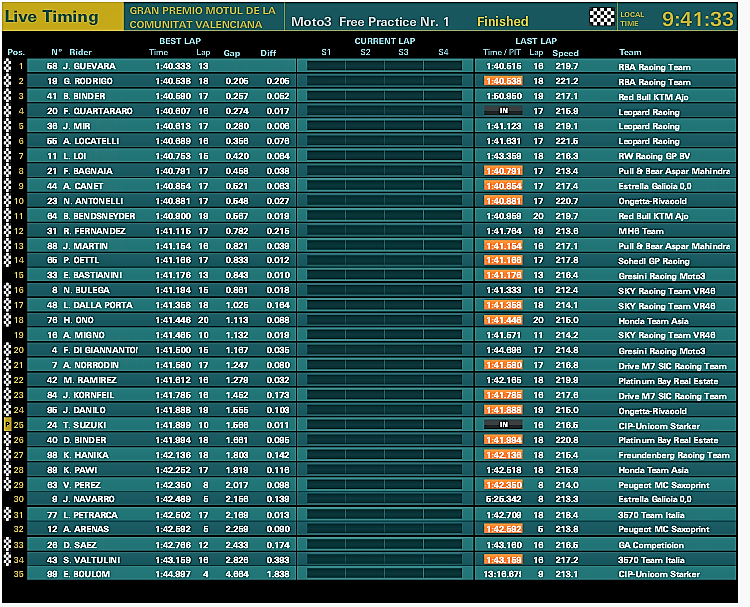This screenshot has height=607, width=750.
Task: Click the finish flag icon on J. MIR's row
Action: pos(7,126)
